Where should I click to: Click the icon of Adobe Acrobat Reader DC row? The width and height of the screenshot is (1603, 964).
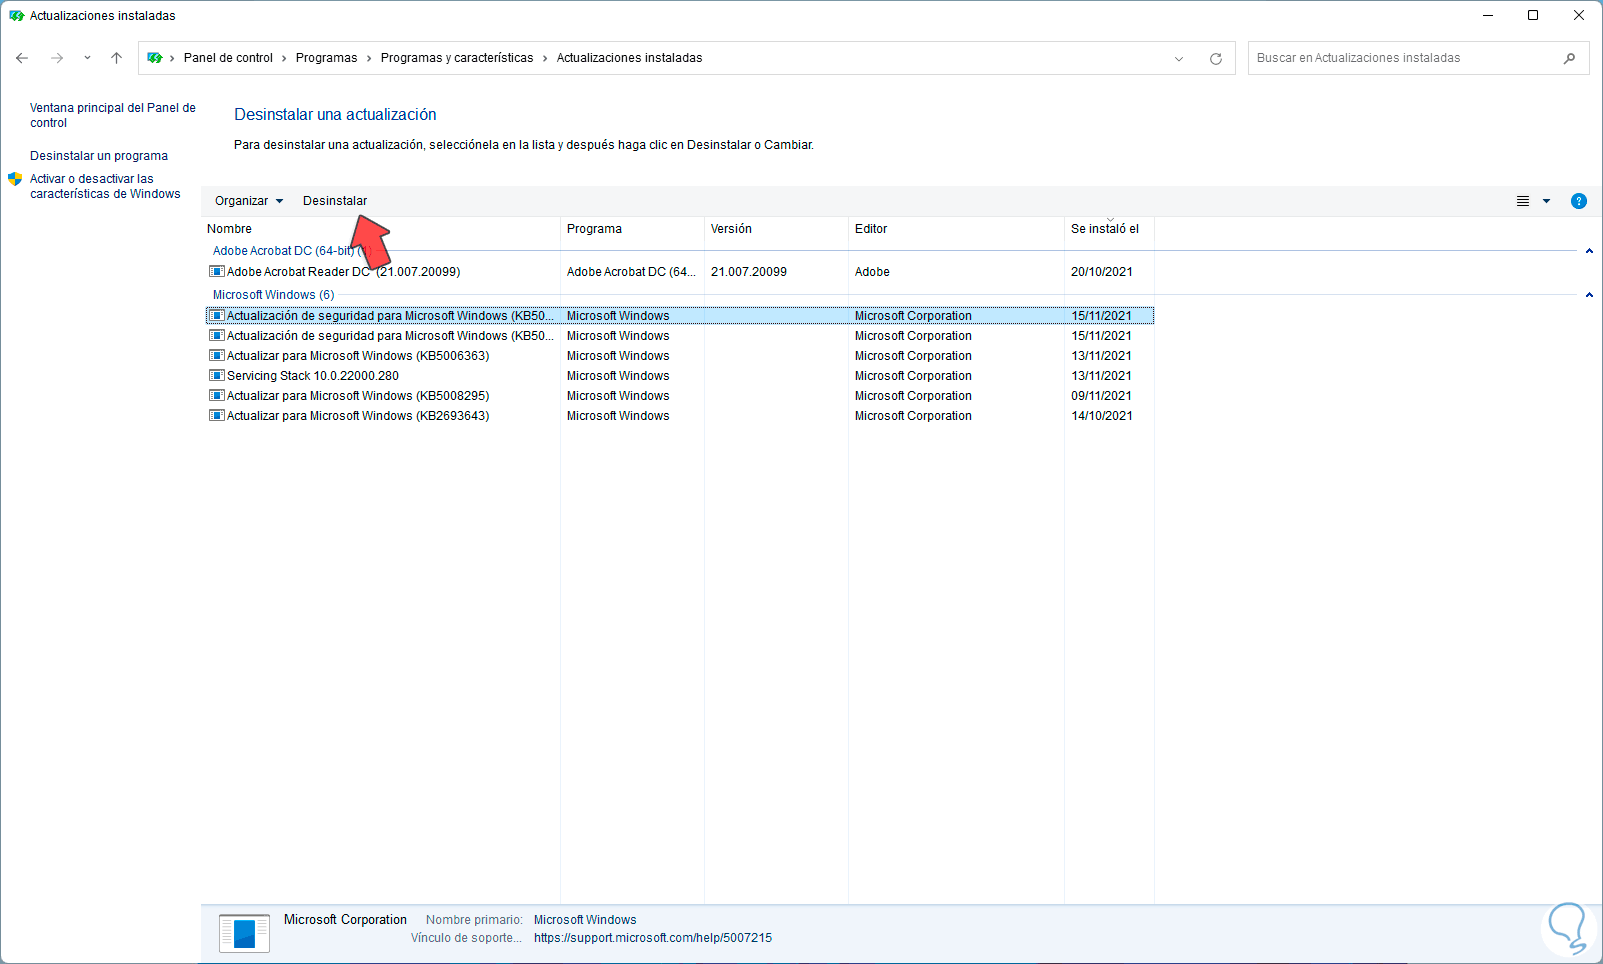[x=217, y=272]
